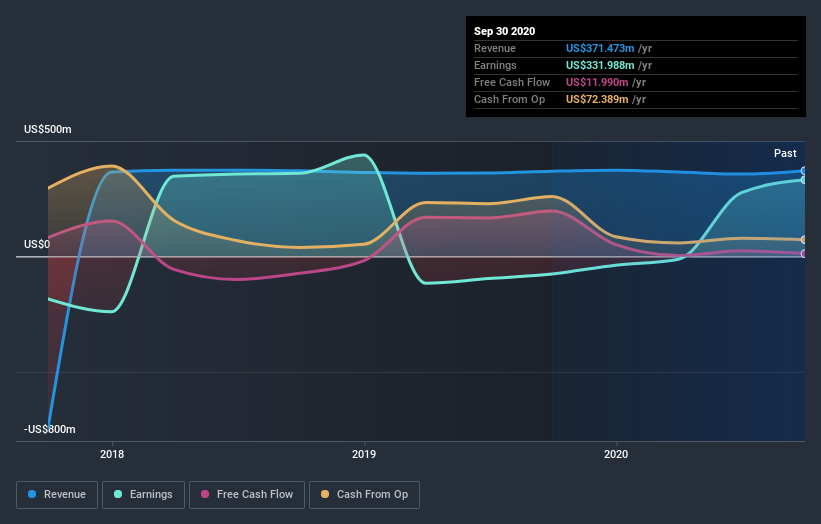Image resolution: width=821 pixels, height=524 pixels.
Task: Click the blue Revenue endpoint marker
Action: [x=804, y=171]
